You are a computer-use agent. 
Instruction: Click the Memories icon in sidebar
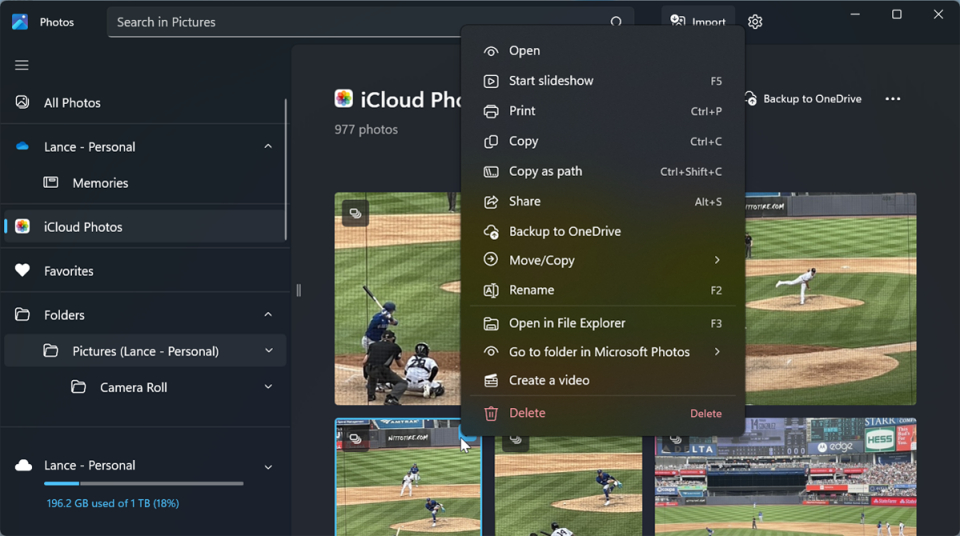[51, 183]
